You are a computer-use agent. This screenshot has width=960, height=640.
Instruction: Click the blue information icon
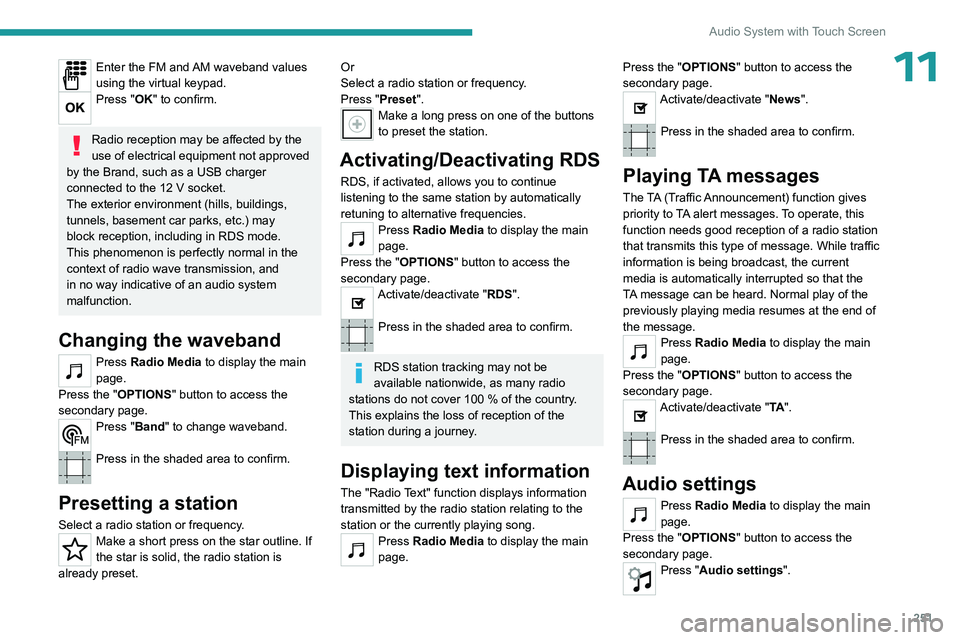click(x=359, y=373)
